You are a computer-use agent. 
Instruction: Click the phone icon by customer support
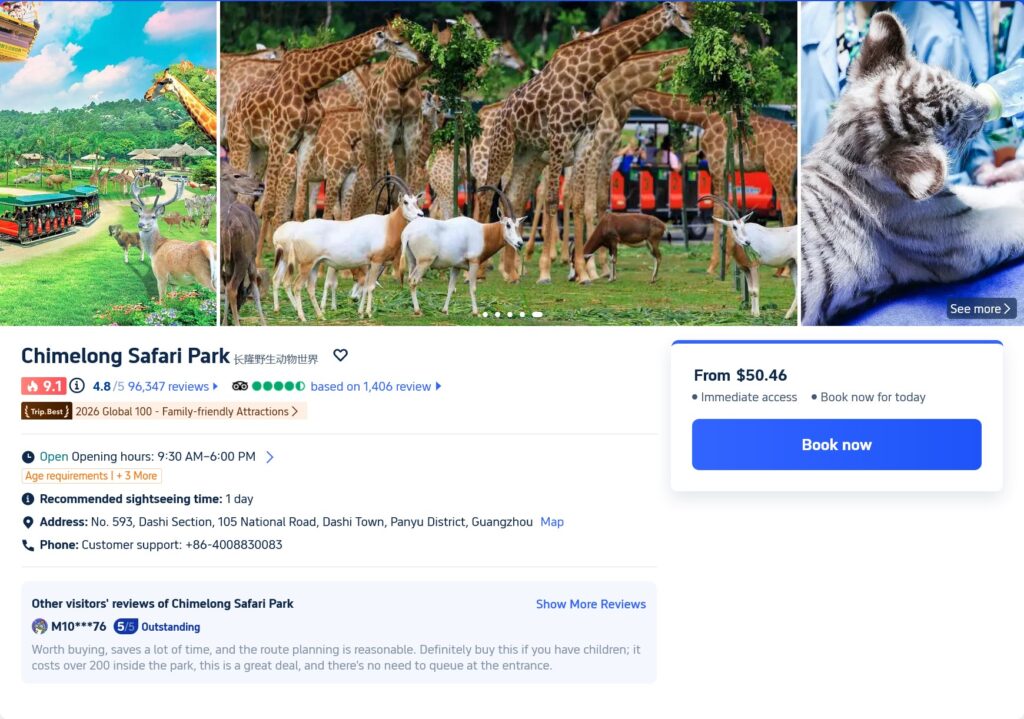point(28,545)
